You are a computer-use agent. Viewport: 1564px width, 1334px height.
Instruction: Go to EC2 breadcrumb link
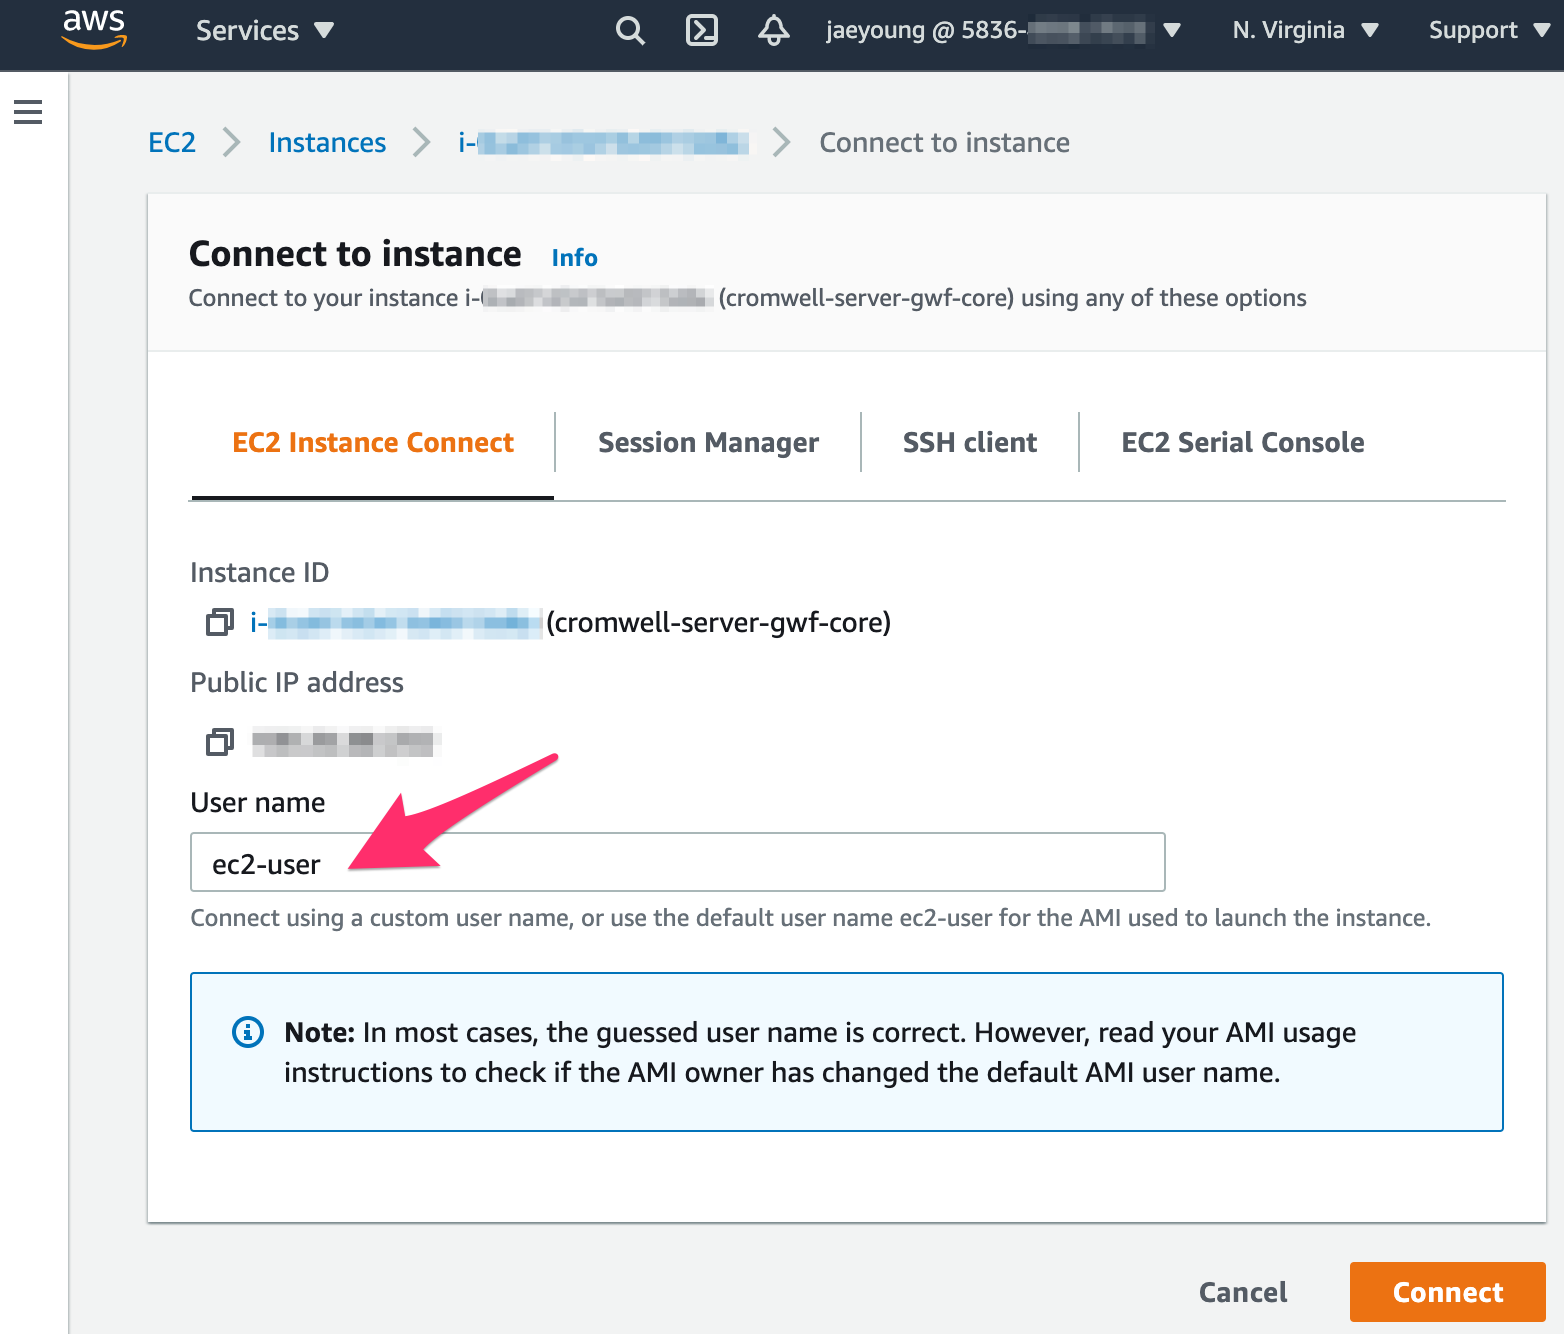172,143
